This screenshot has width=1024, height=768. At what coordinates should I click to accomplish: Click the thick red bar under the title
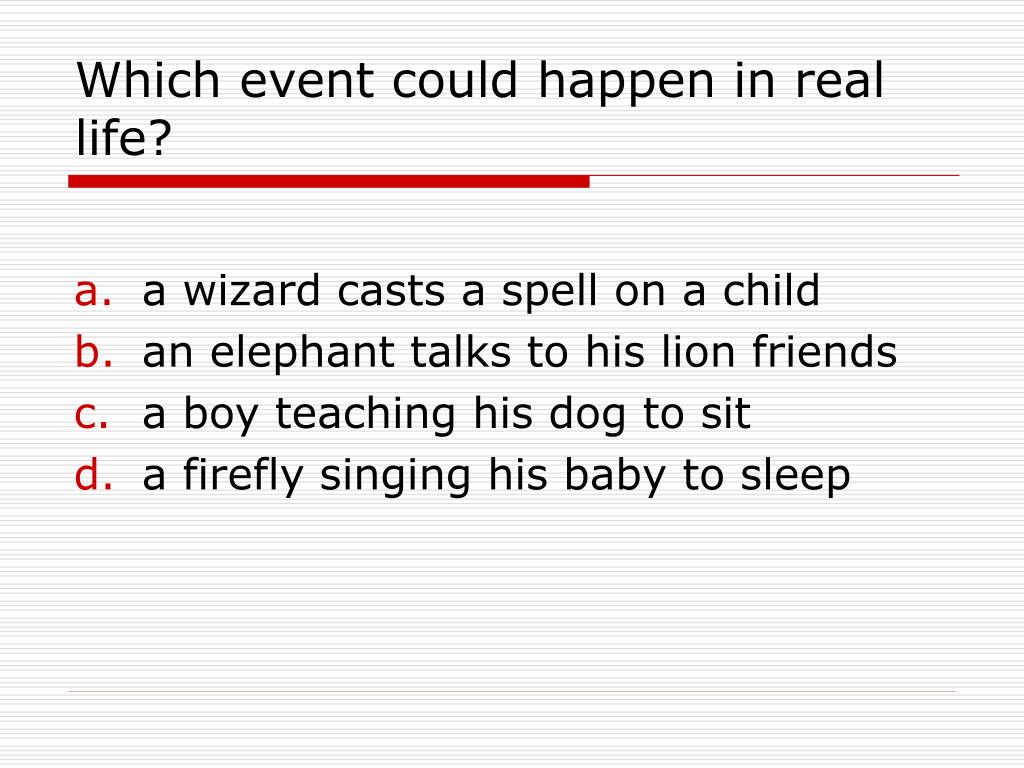click(x=328, y=182)
